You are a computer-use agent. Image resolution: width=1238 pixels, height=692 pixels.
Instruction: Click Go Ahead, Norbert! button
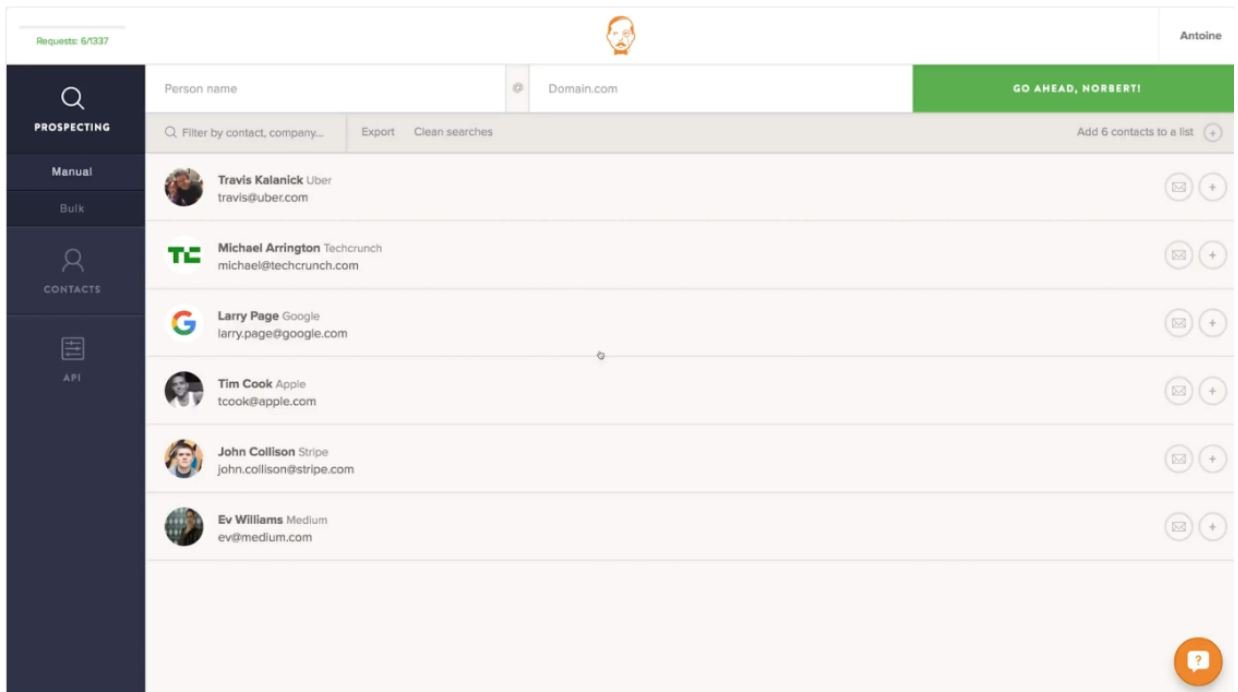point(1073,89)
